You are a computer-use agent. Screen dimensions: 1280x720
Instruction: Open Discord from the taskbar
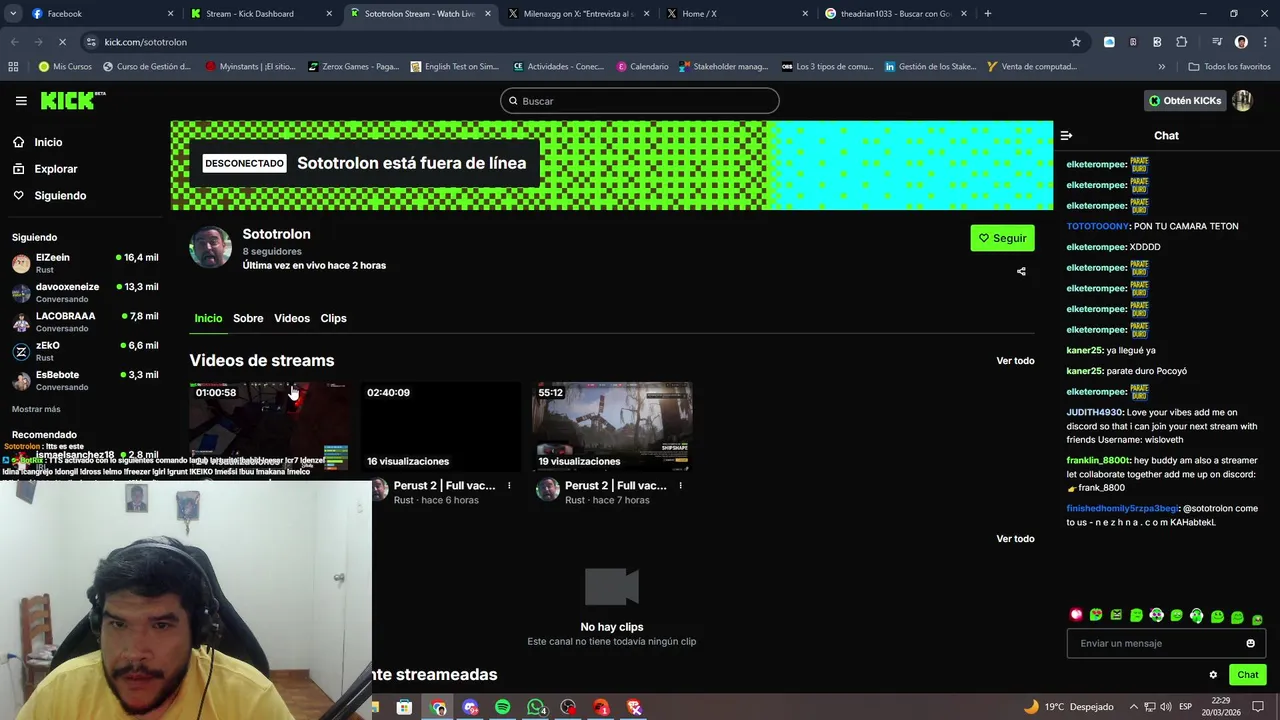[x=471, y=707]
